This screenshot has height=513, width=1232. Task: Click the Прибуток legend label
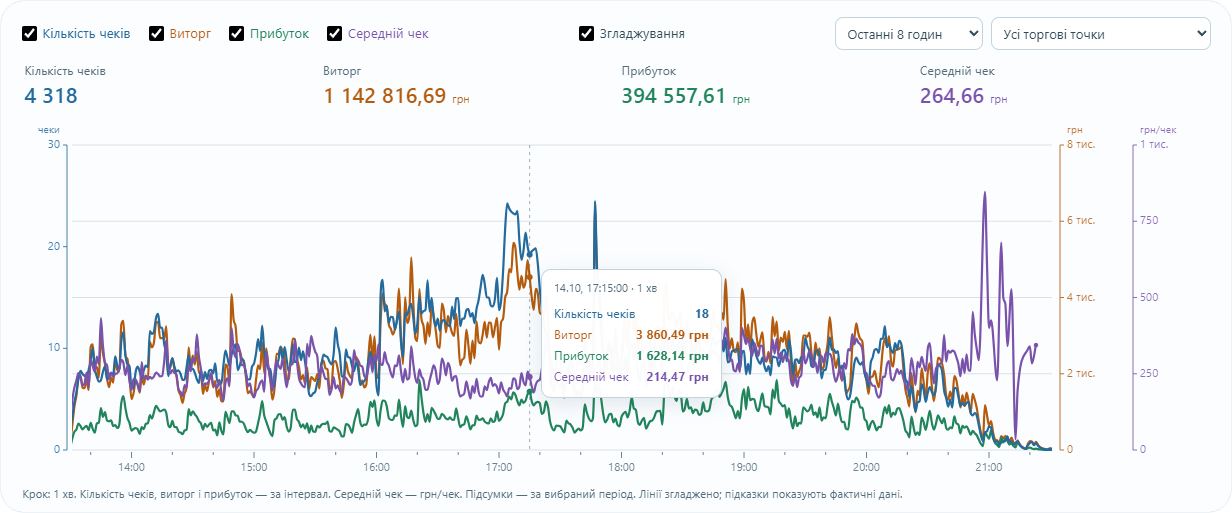(x=279, y=34)
